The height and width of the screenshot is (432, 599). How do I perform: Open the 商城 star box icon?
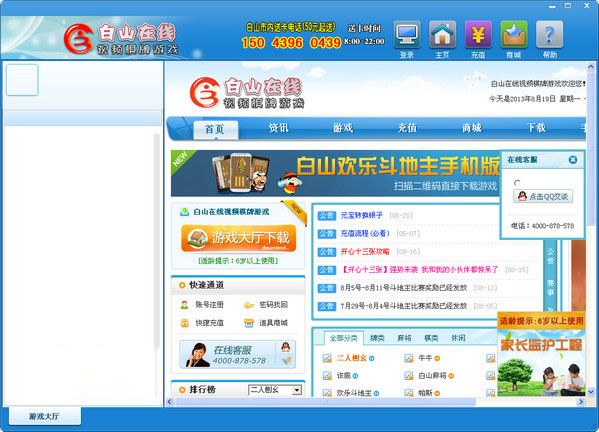point(513,35)
